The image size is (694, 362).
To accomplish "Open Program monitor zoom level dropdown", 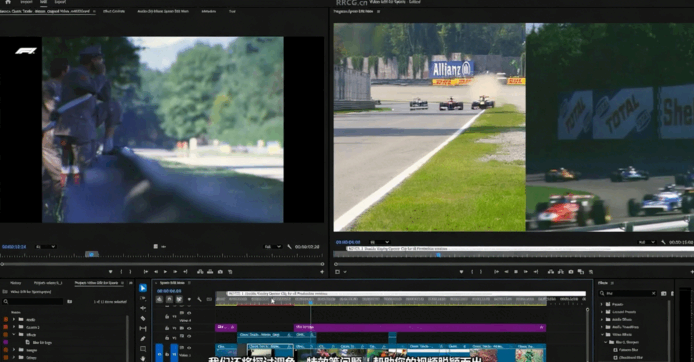I will click(x=380, y=242).
